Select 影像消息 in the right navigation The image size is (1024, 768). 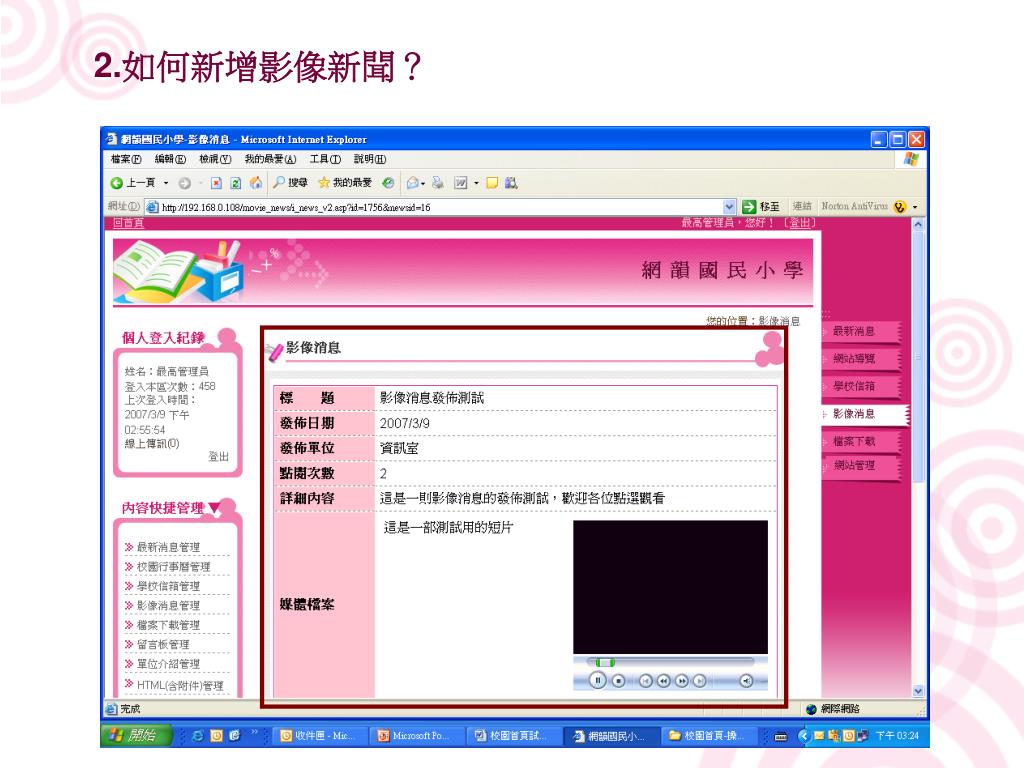pos(865,414)
